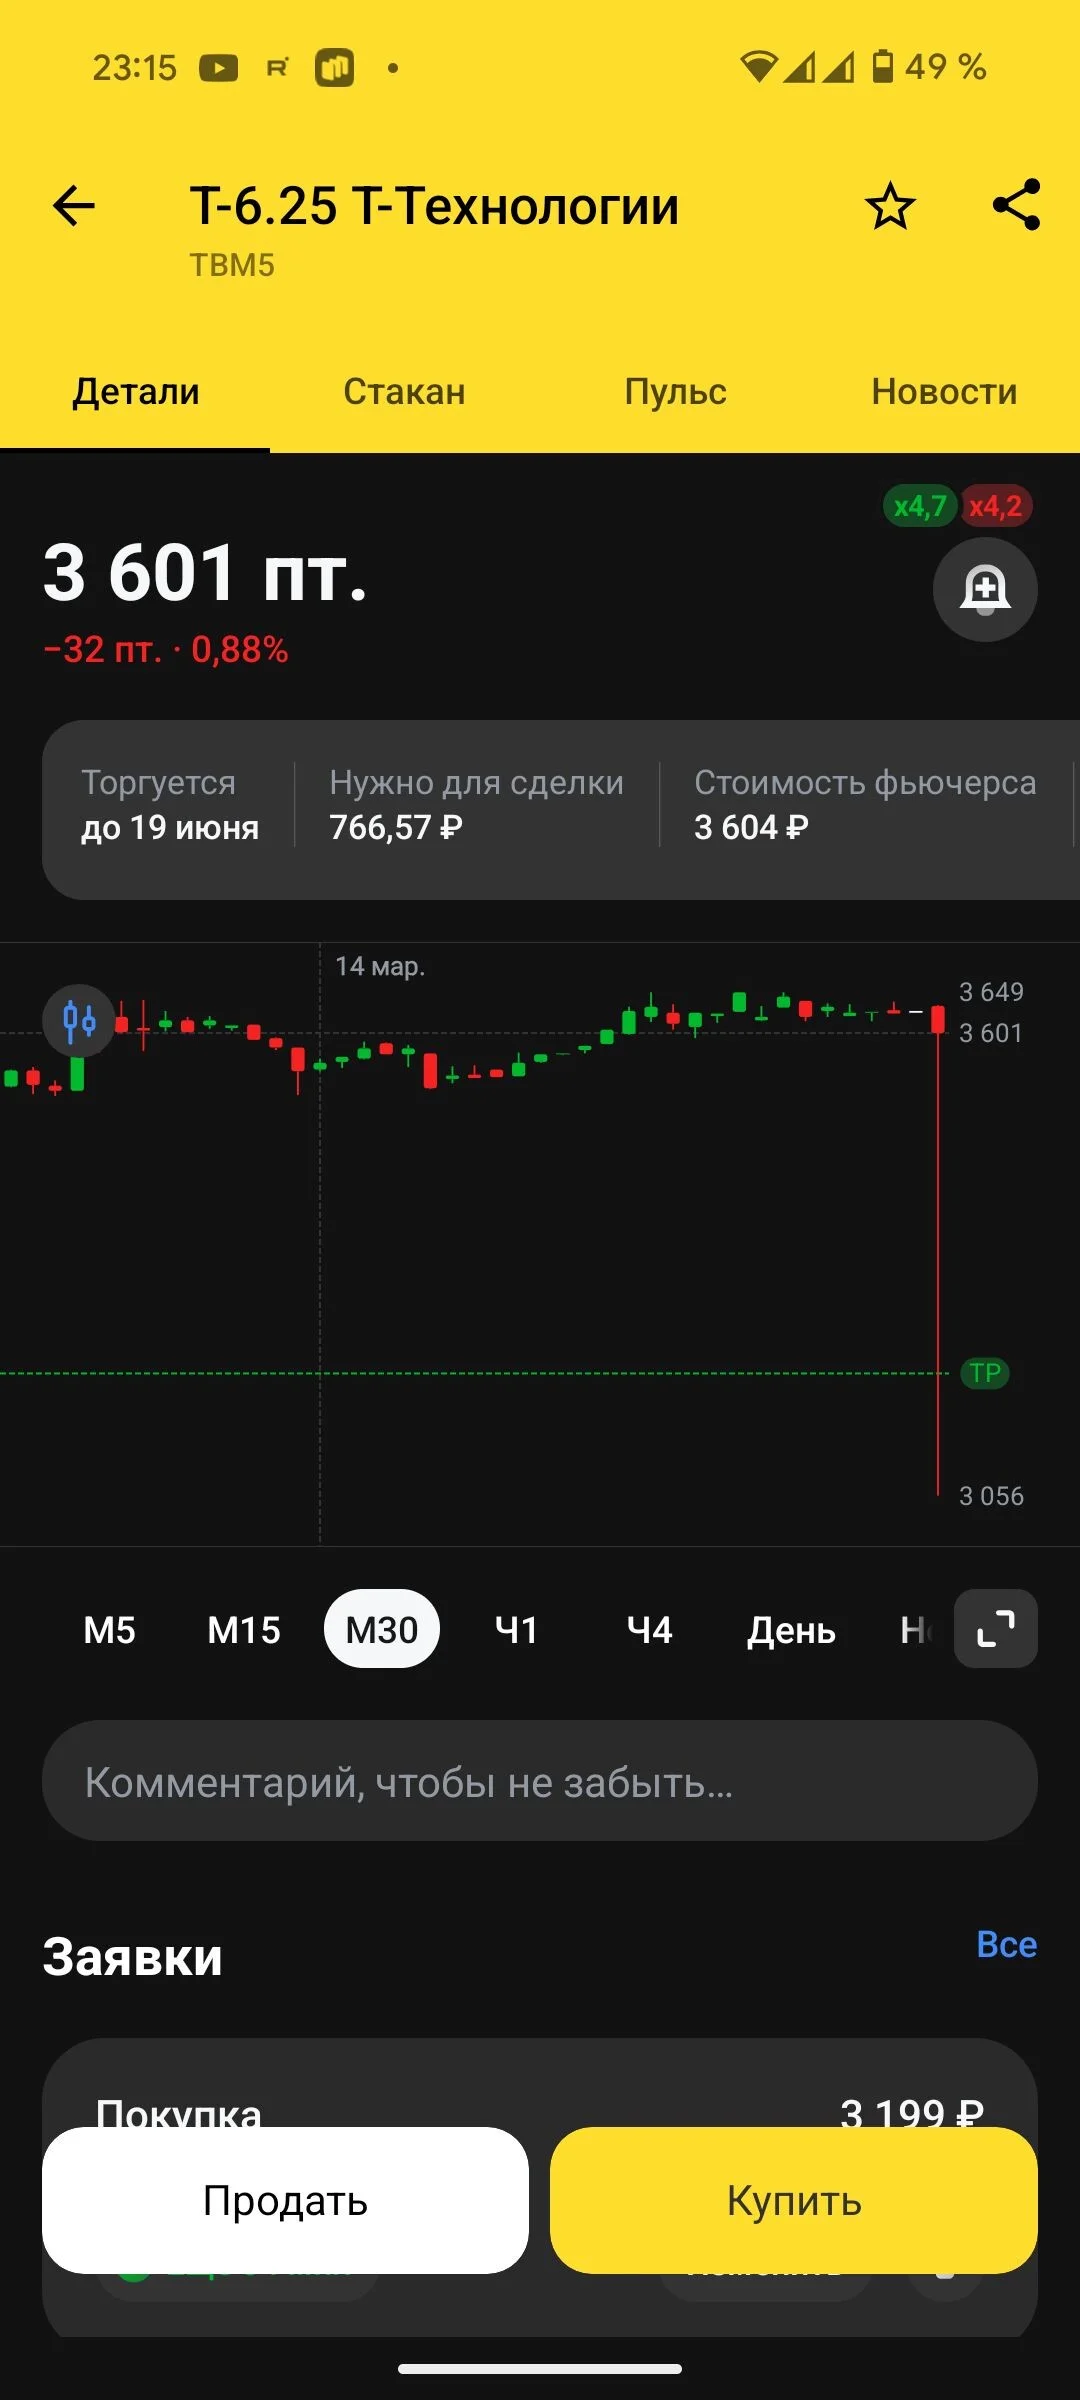Tap the 3 649 chart price label
The image size is (1080, 2400).
pos(991,992)
